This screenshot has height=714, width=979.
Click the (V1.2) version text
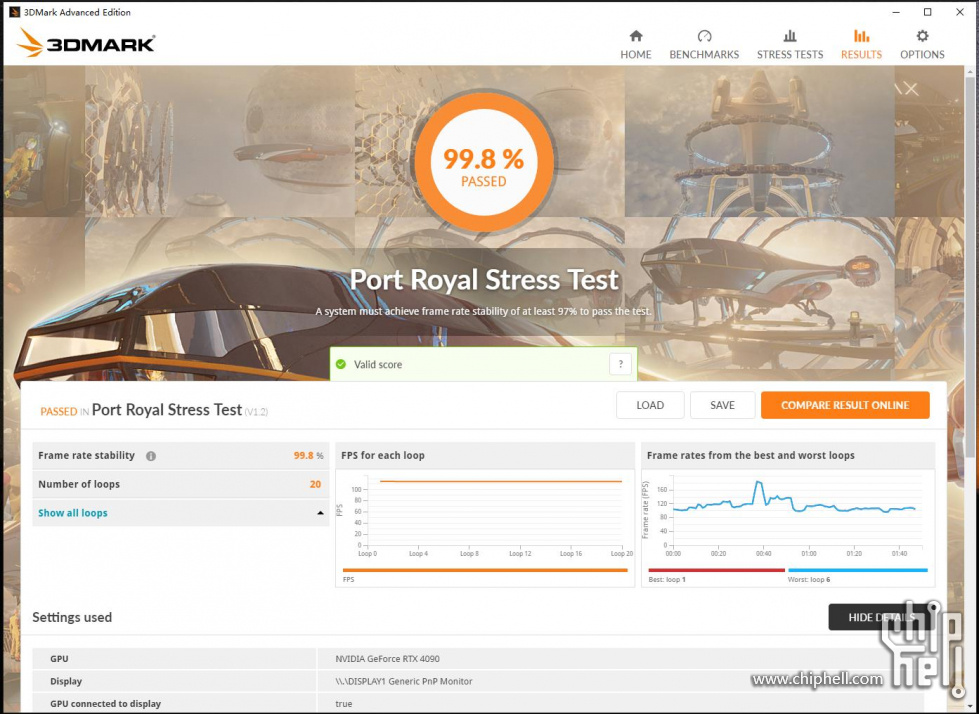[x=256, y=412]
